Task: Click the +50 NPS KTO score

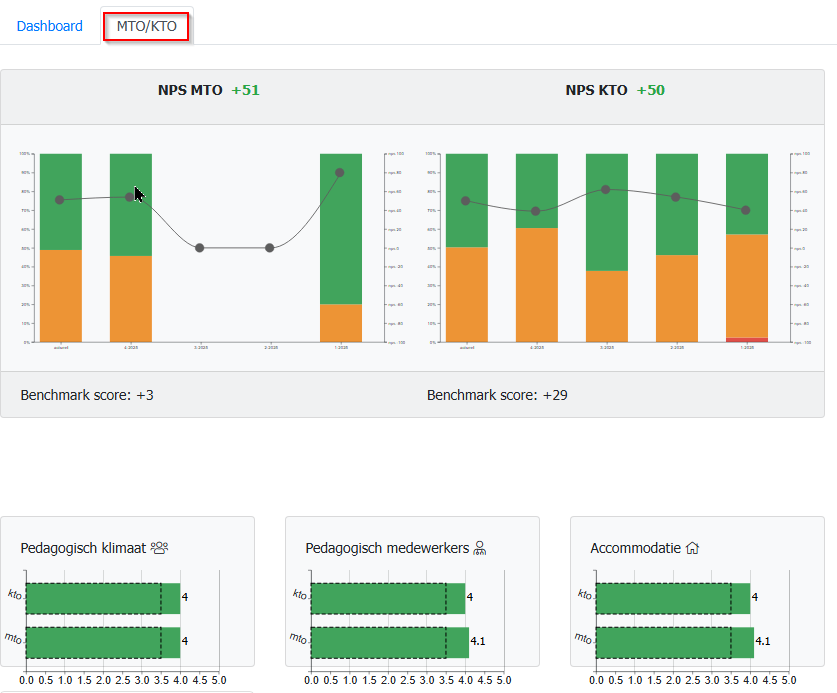Action: 650,90
